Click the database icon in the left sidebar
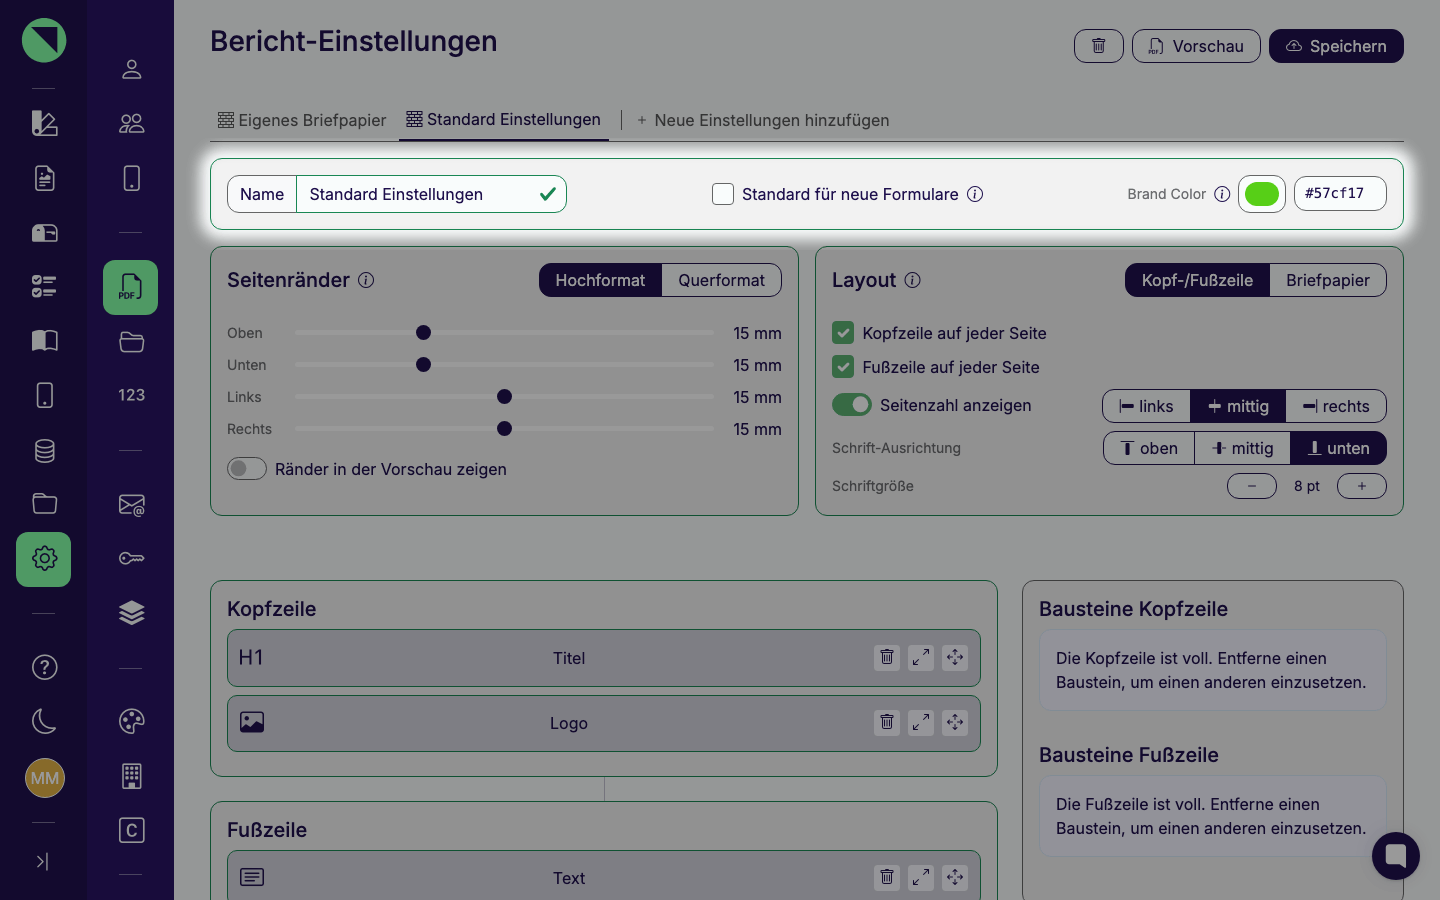 pos(44,451)
